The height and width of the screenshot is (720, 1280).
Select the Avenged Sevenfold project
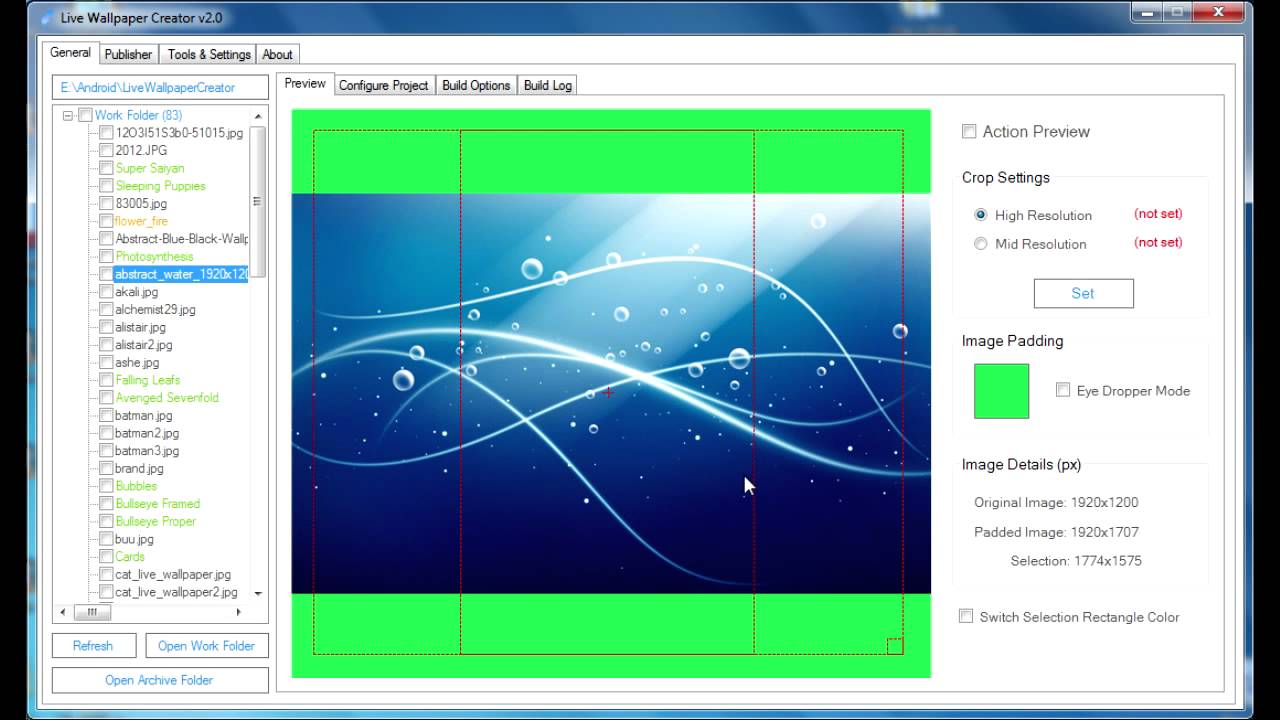click(167, 398)
